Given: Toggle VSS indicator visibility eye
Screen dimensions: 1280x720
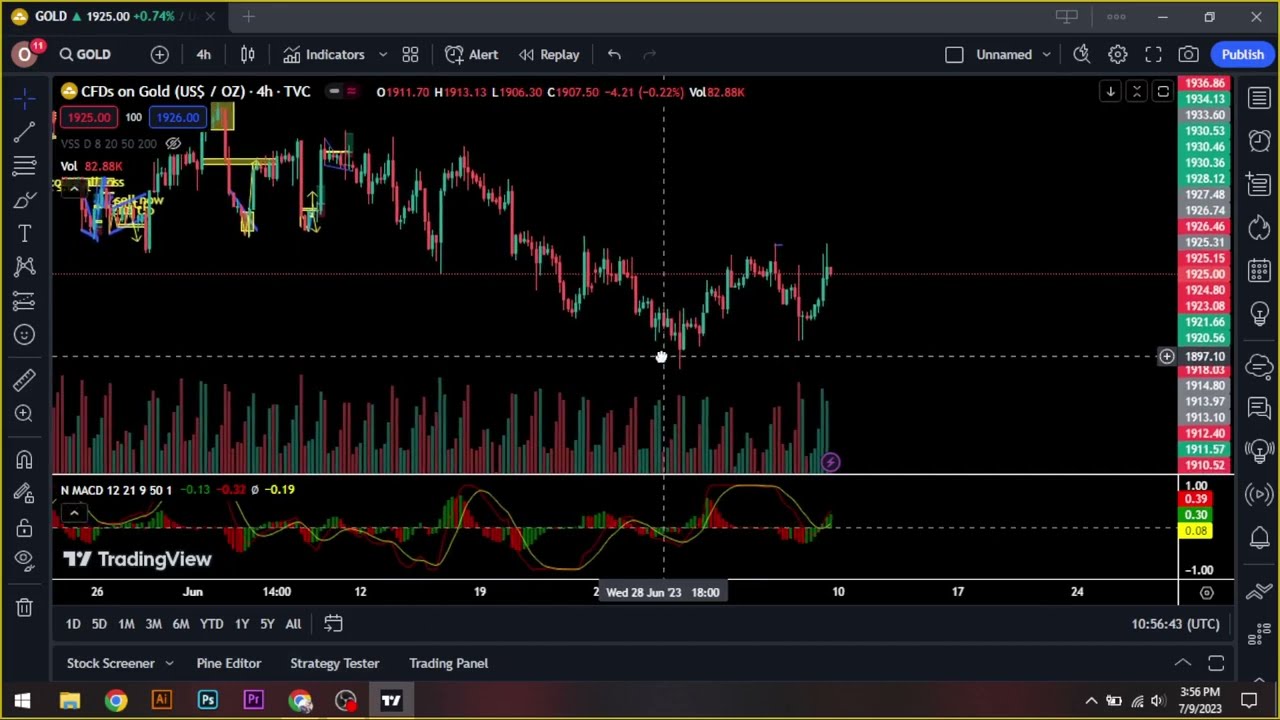Looking at the screenshot, I should 173,144.
